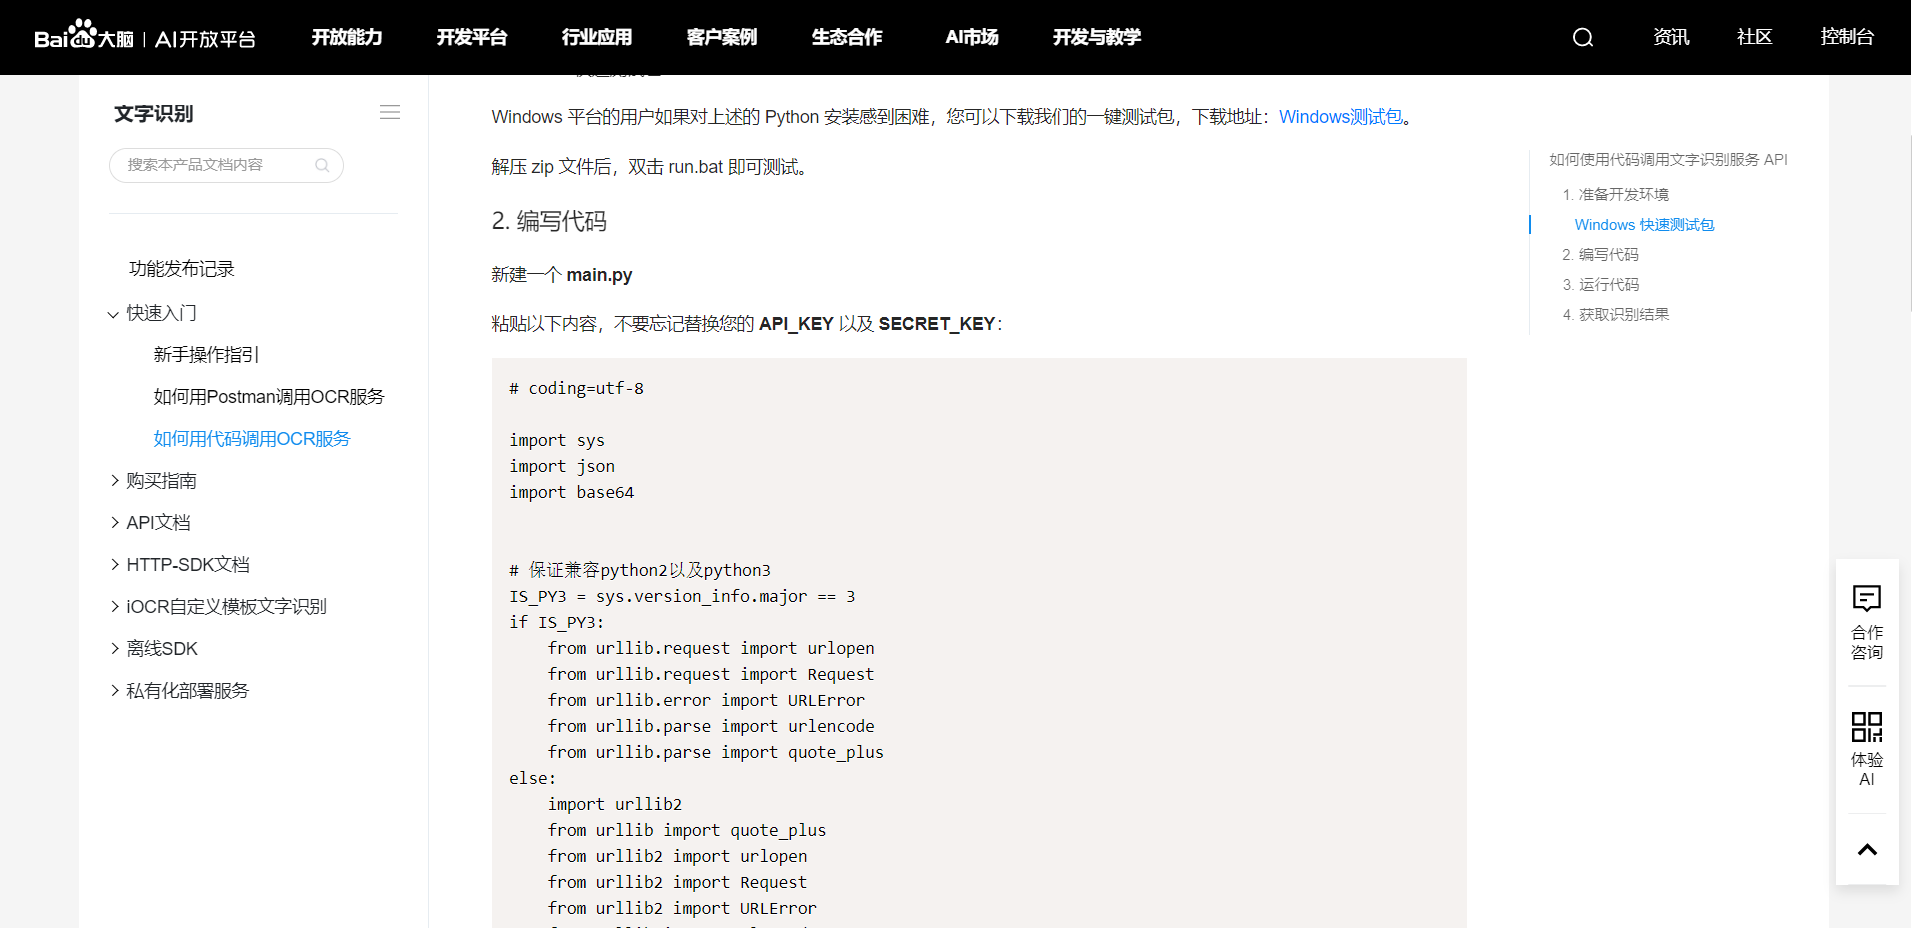Screen dimensions: 1912x928
Task: Click the 'import base64' code line
Action: (x=572, y=492)
